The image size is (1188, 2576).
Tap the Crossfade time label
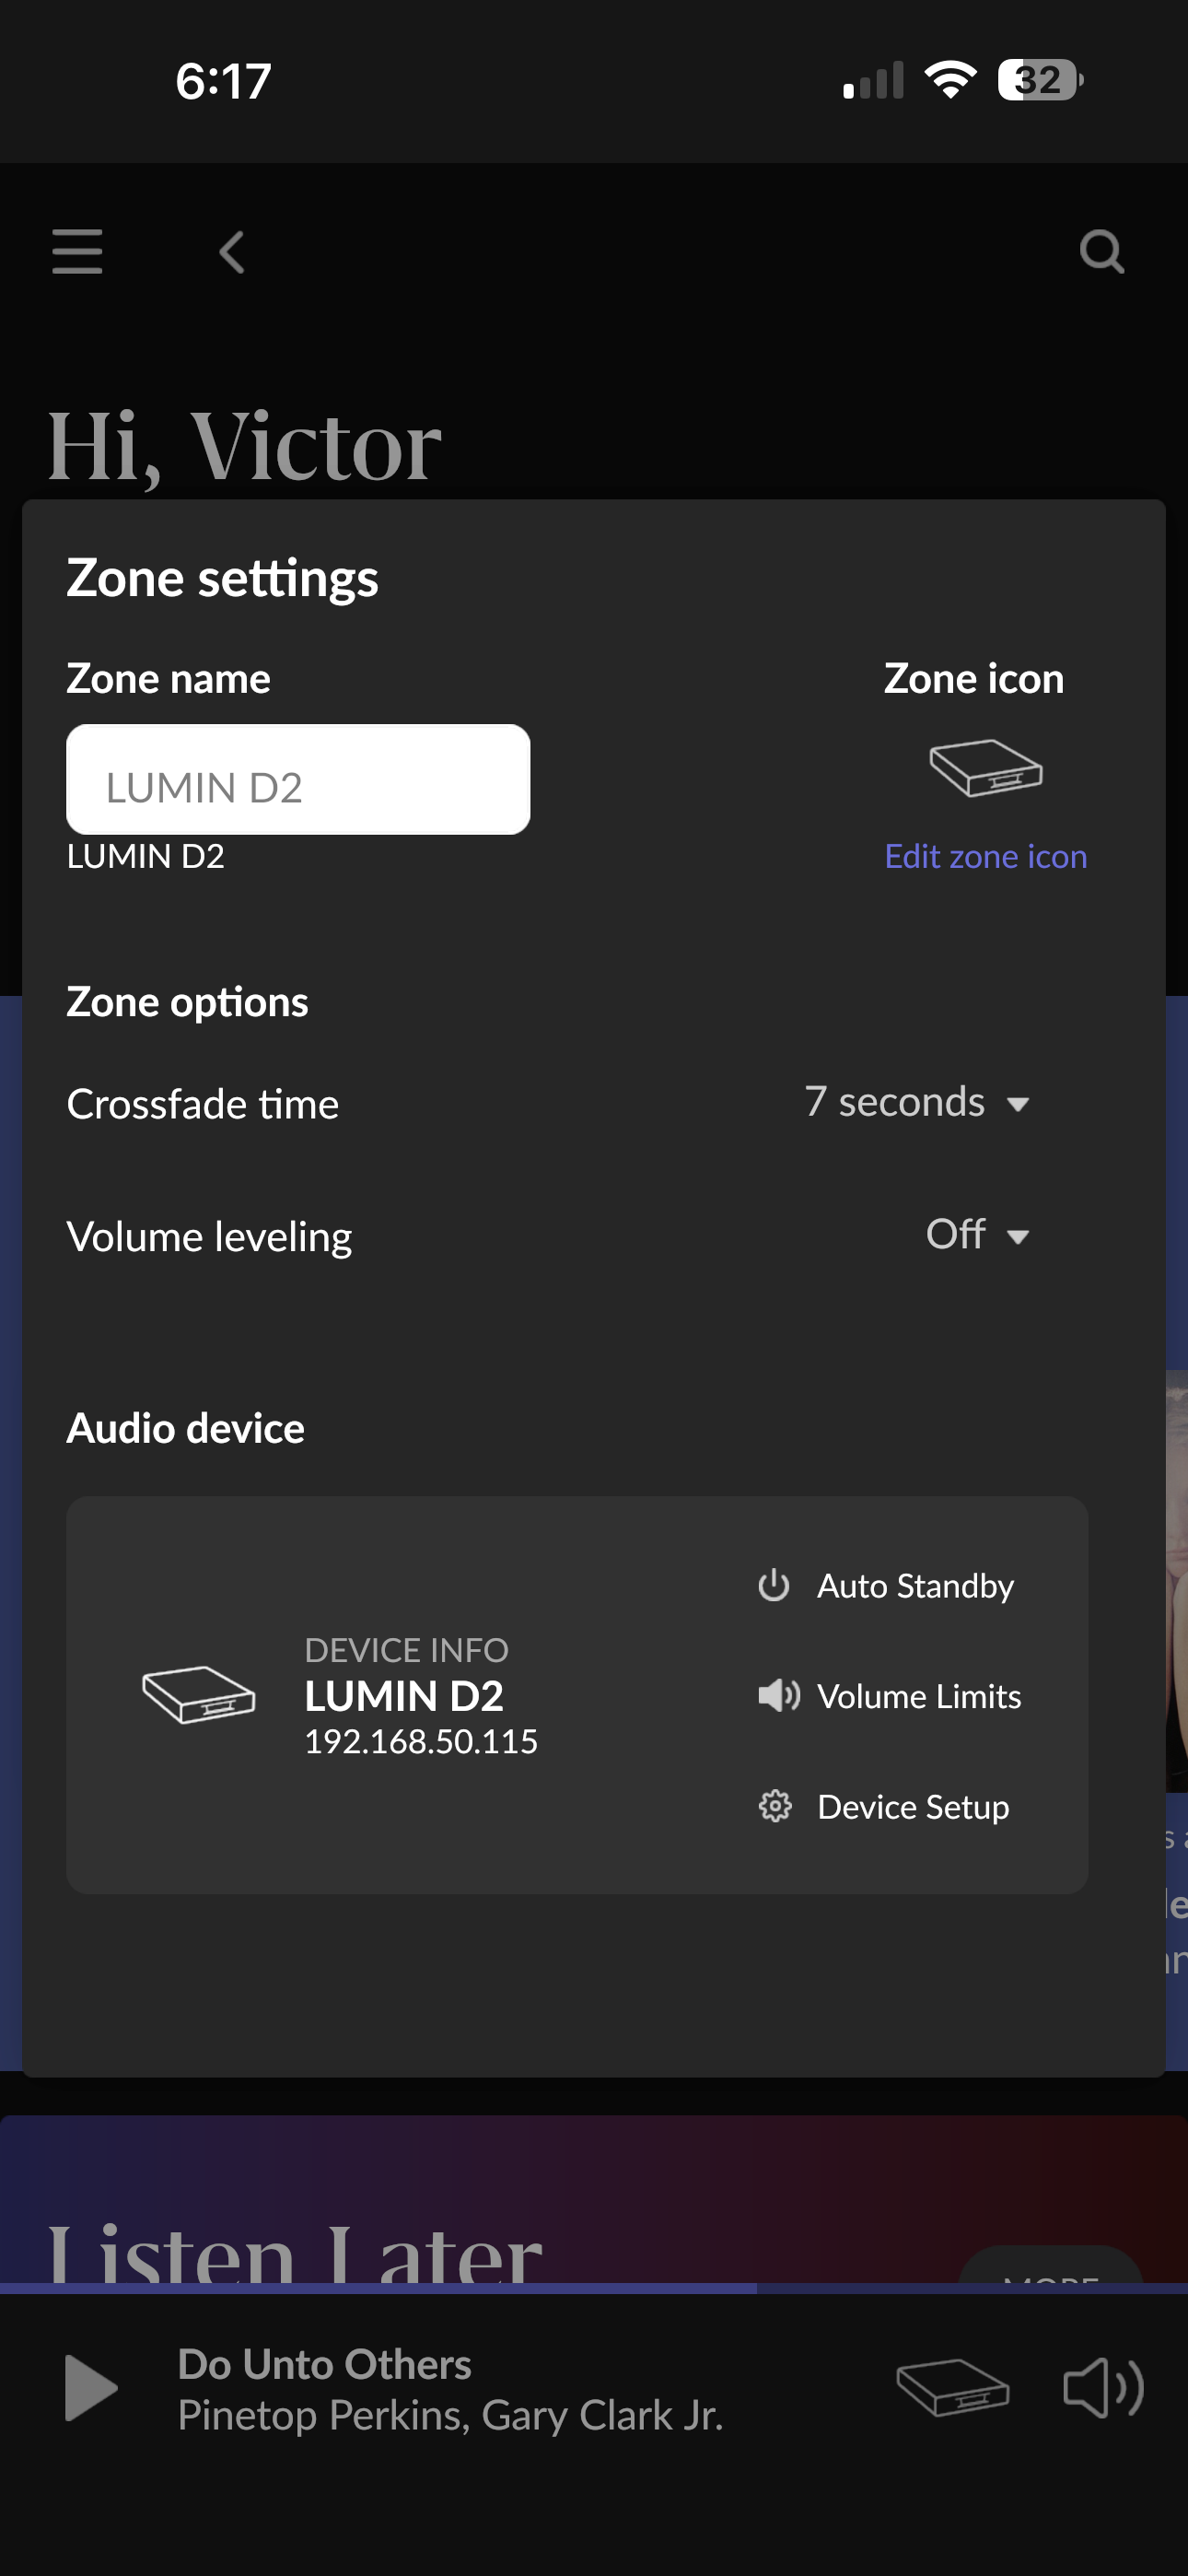[x=203, y=1104]
